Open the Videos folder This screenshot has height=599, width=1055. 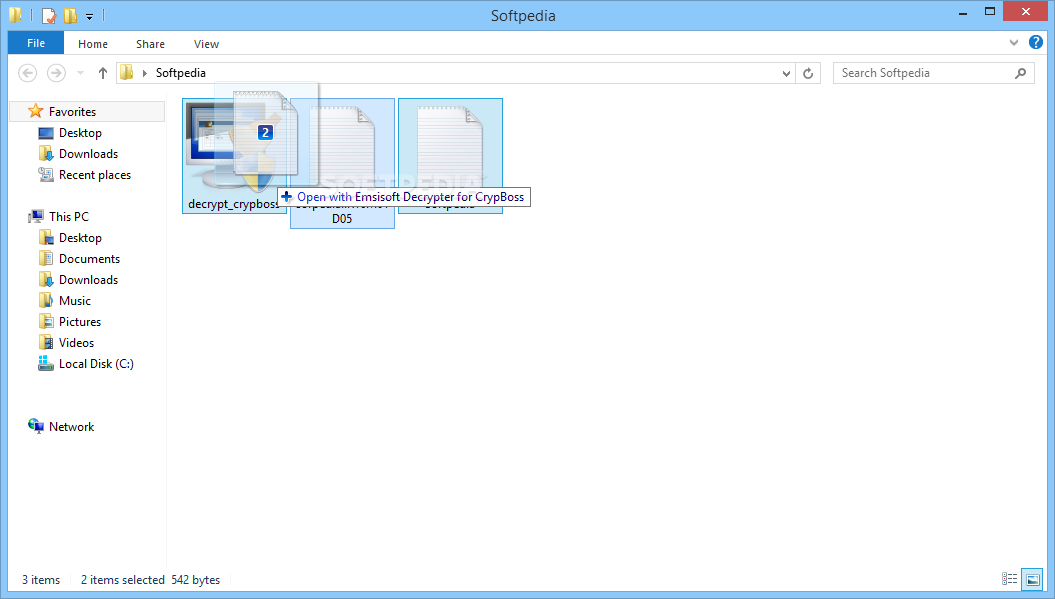point(76,343)
